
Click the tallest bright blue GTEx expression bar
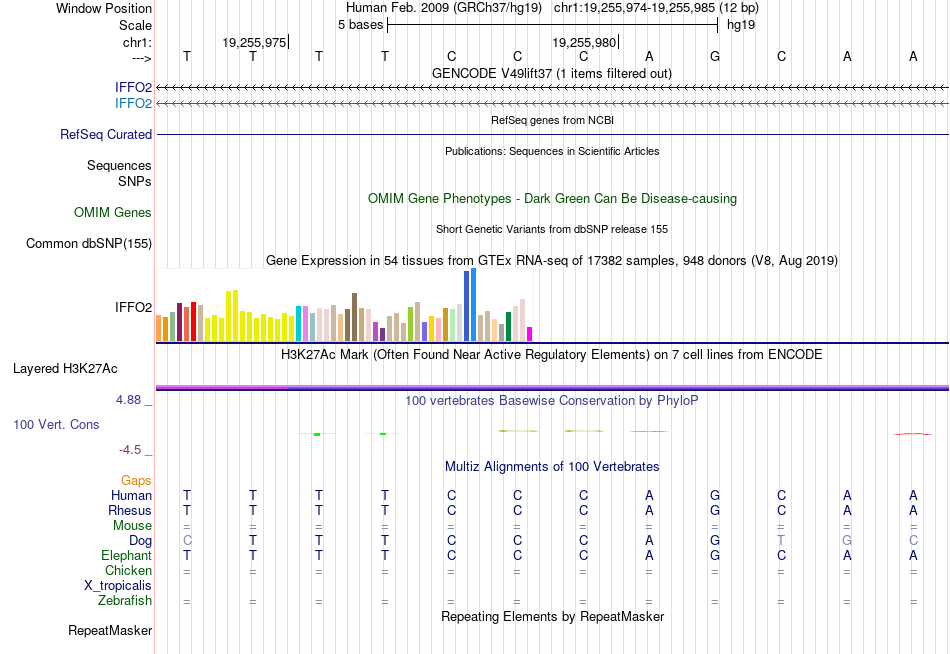pos(474,305)
